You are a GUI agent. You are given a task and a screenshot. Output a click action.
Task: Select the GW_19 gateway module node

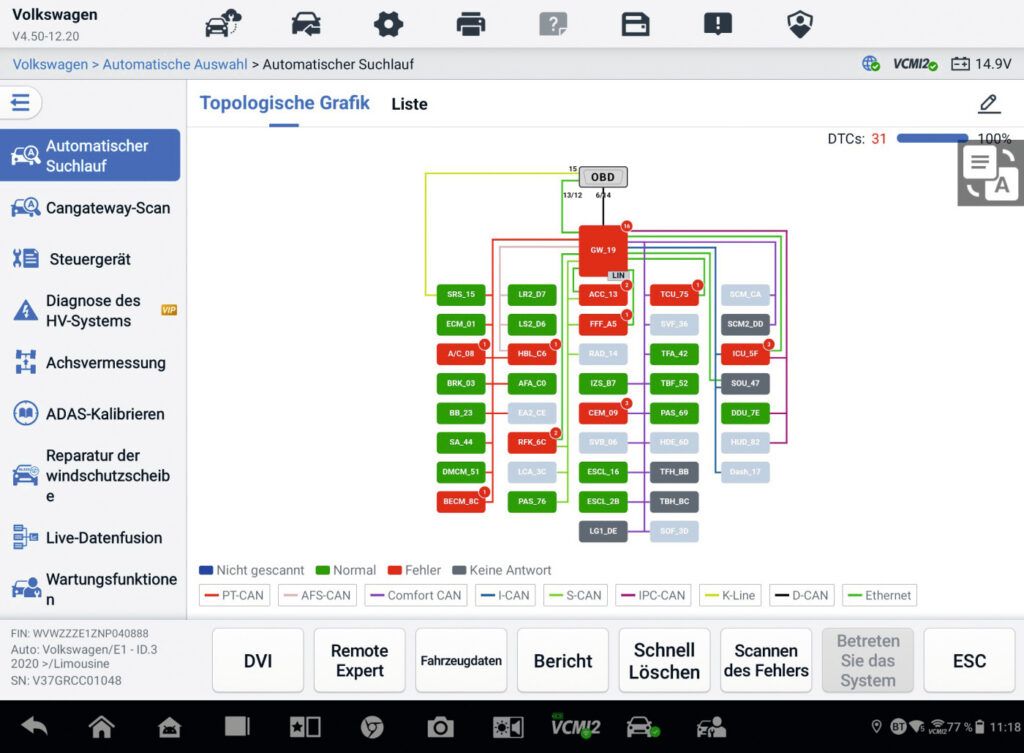[603, 250]
